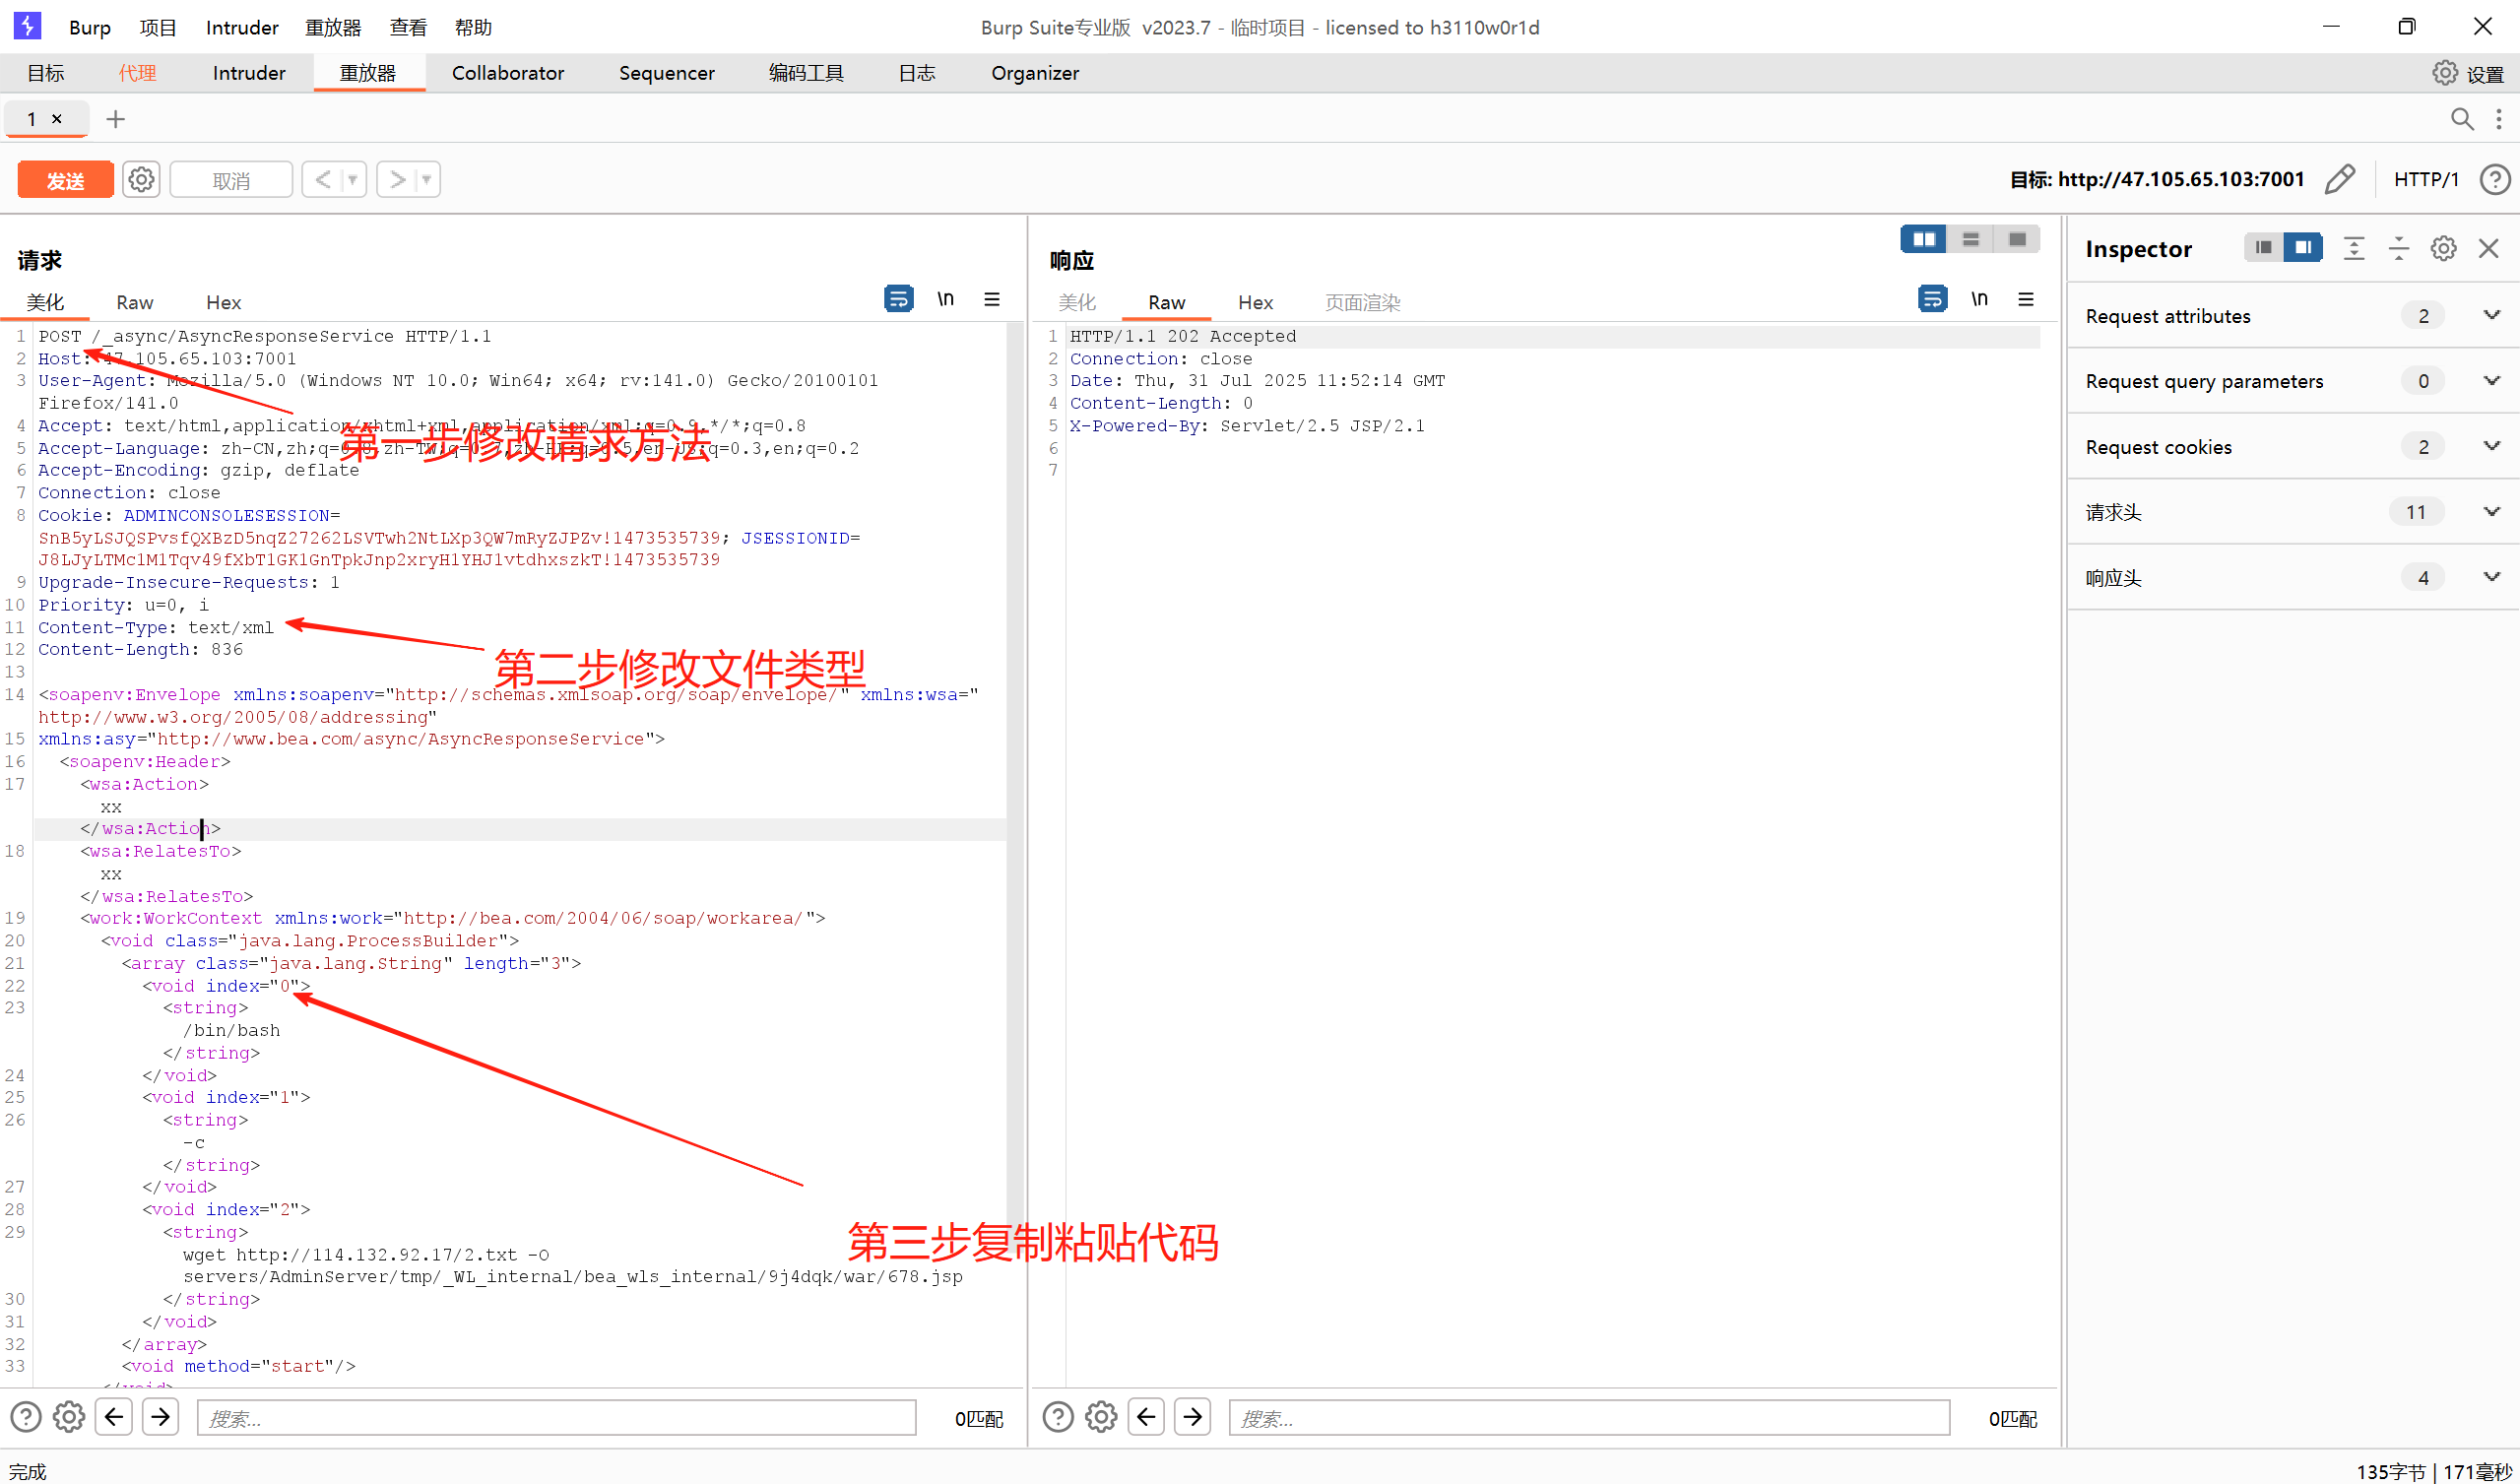Toggle non-printable \n display in request pane
The image size is (2520, 1484).
point(945,299)
